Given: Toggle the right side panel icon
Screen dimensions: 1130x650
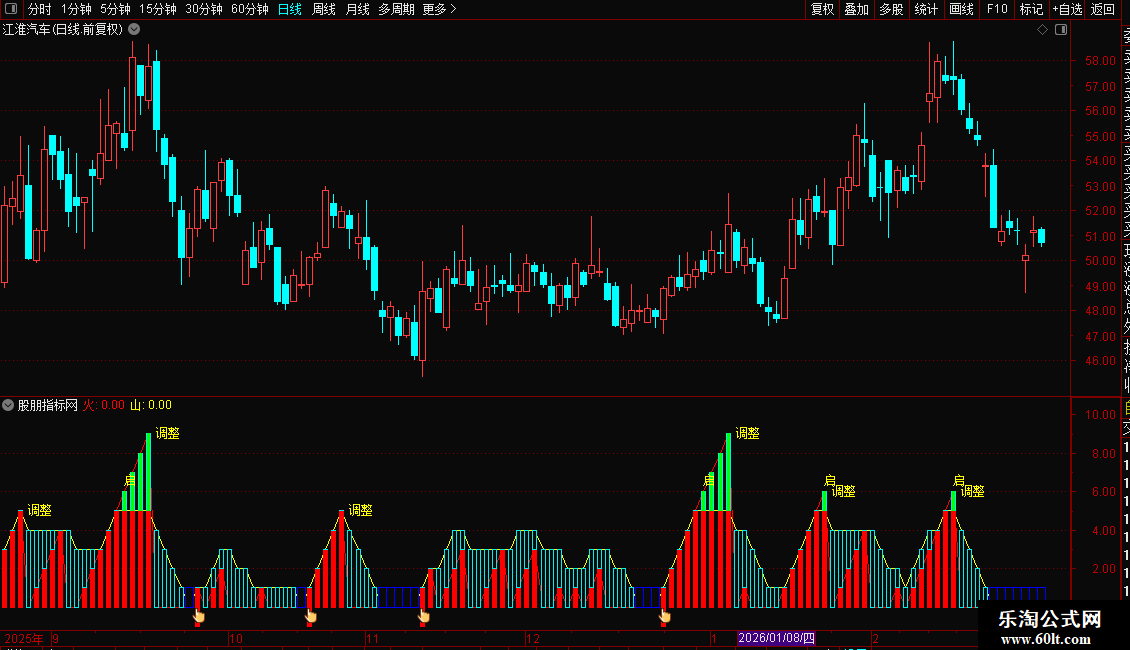Looking at the screenshot, I should pos(1061,30).
